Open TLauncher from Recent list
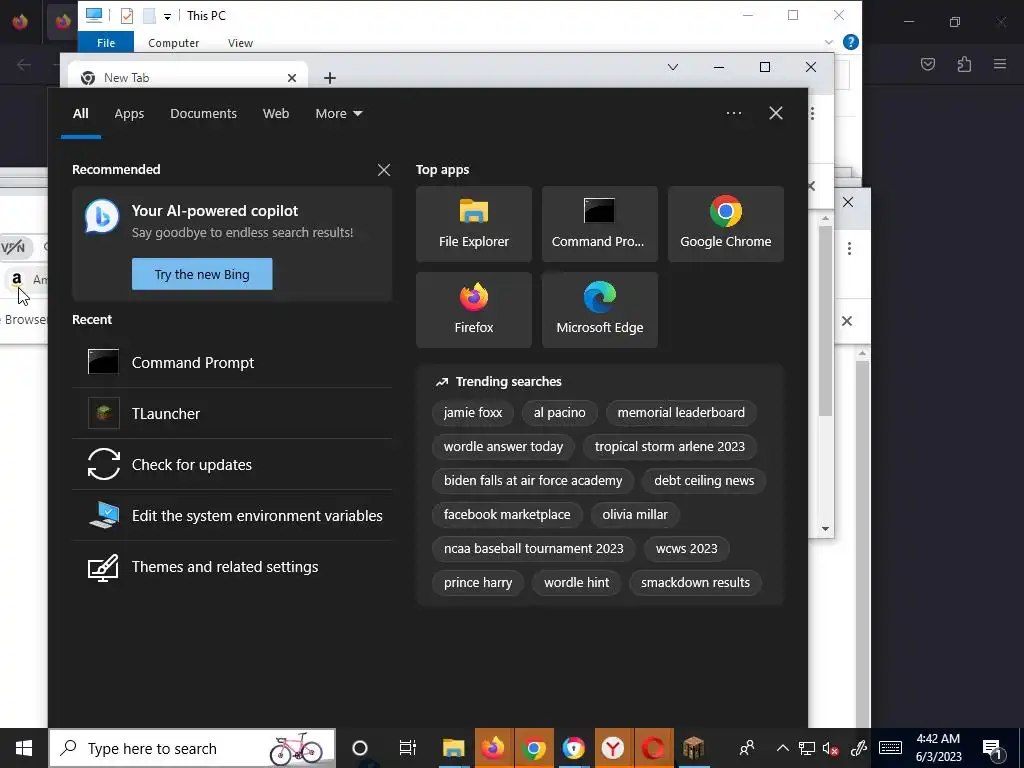1024x768 pixels. tap(232, 413)
